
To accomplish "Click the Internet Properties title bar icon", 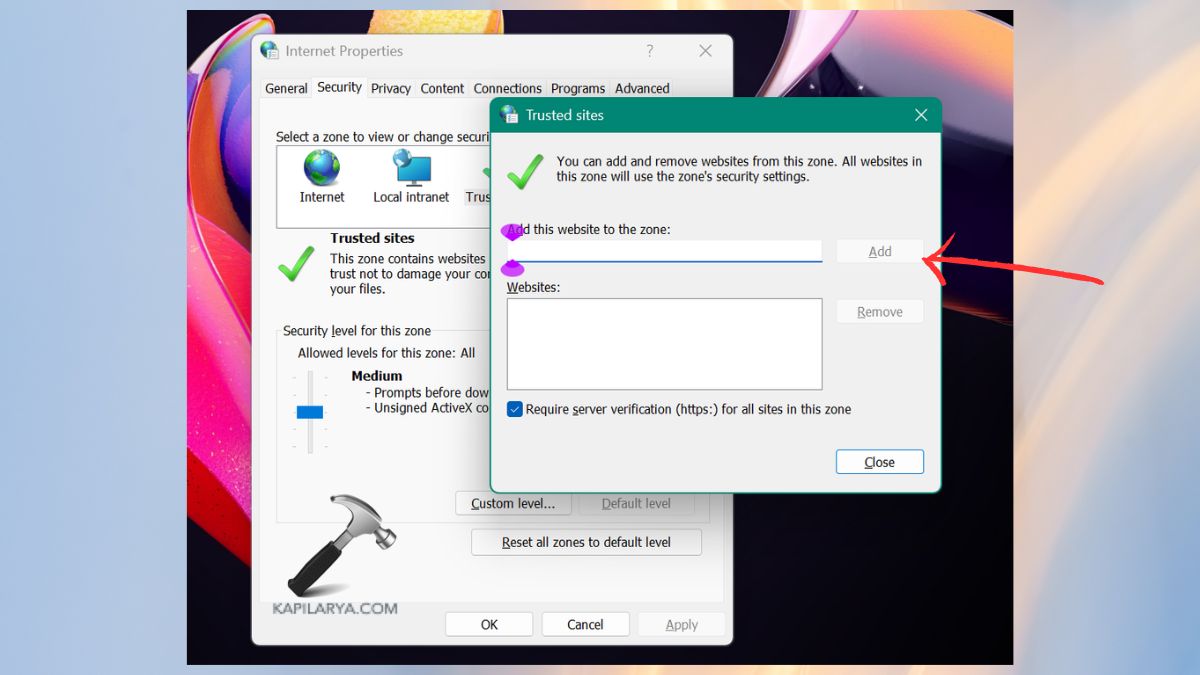I will (x=268, y=50).
